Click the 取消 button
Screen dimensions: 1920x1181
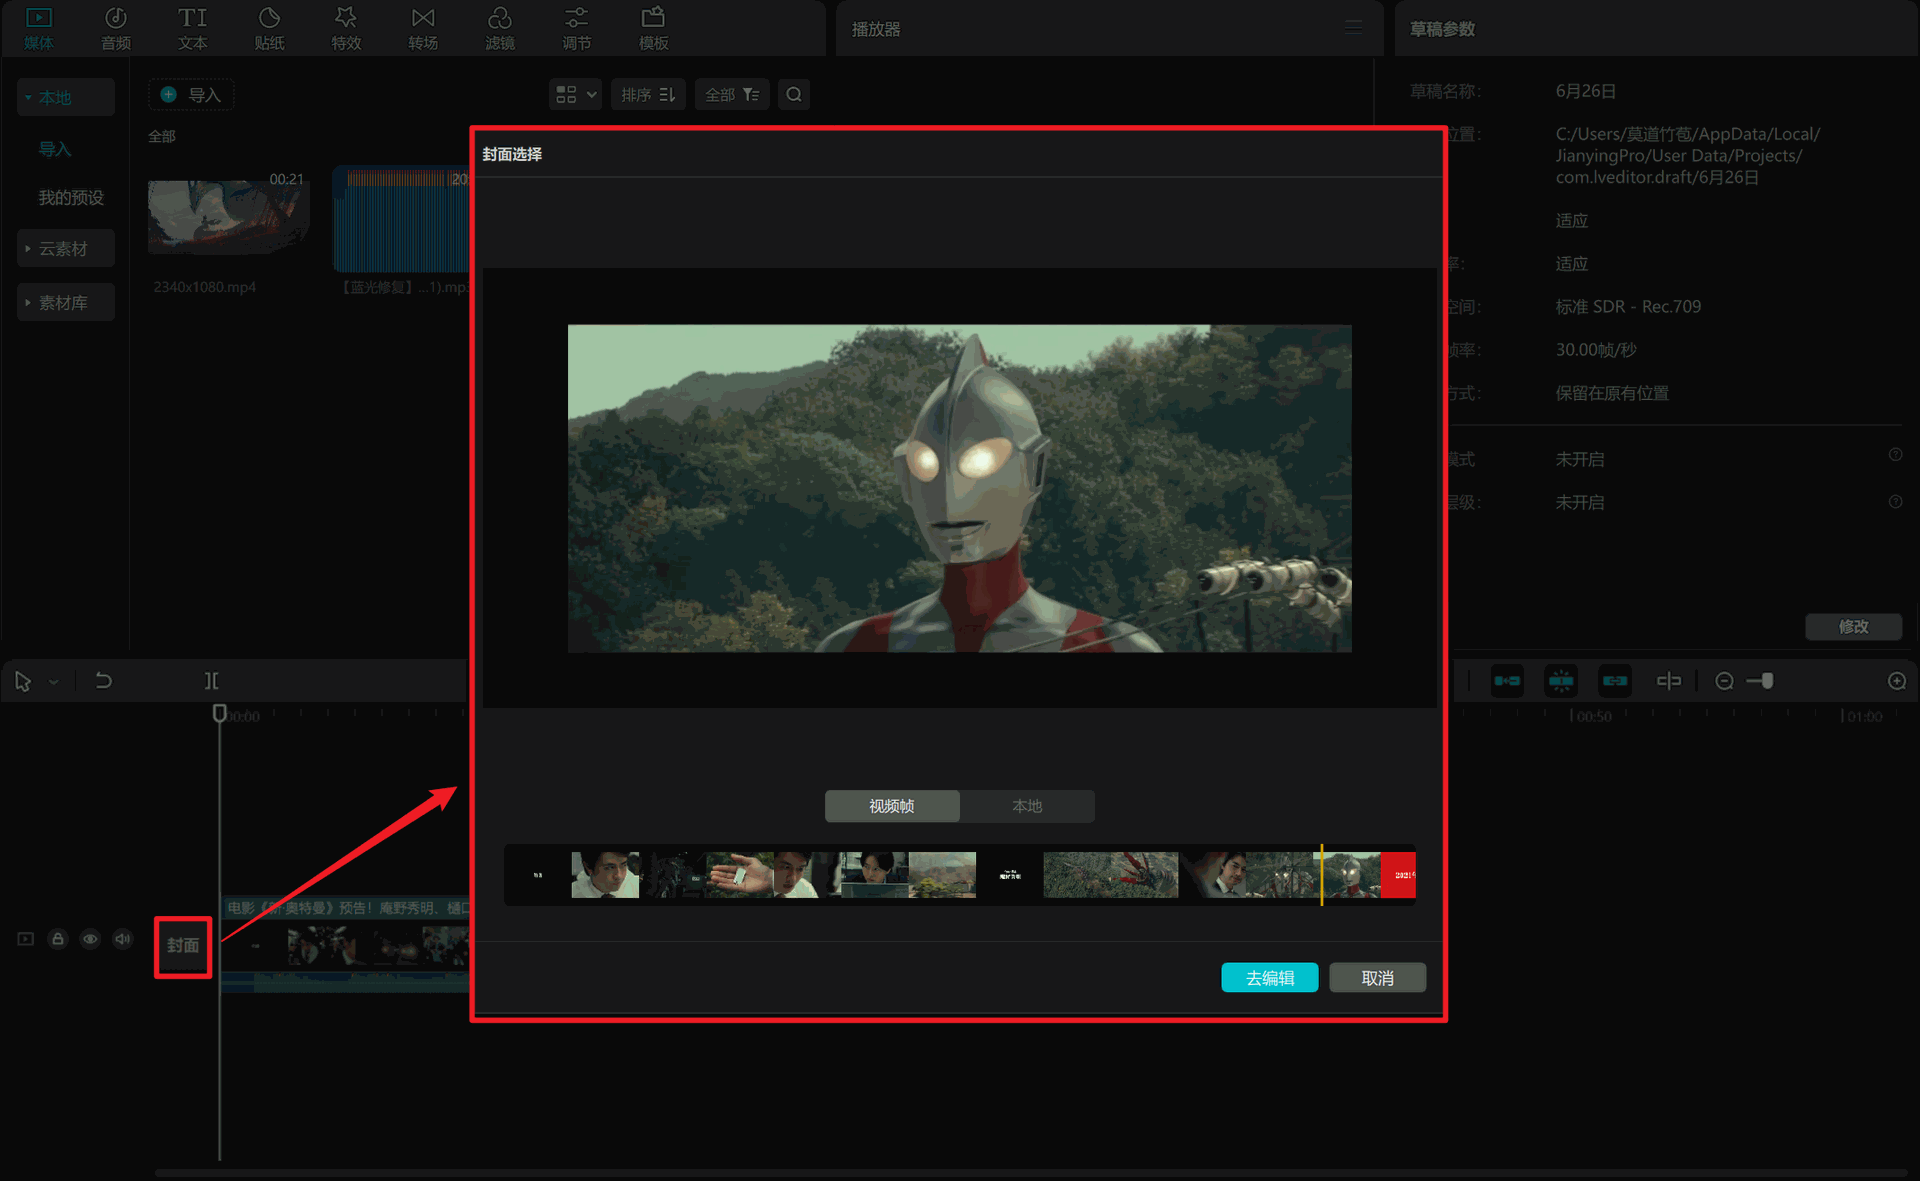point(1377,978)
